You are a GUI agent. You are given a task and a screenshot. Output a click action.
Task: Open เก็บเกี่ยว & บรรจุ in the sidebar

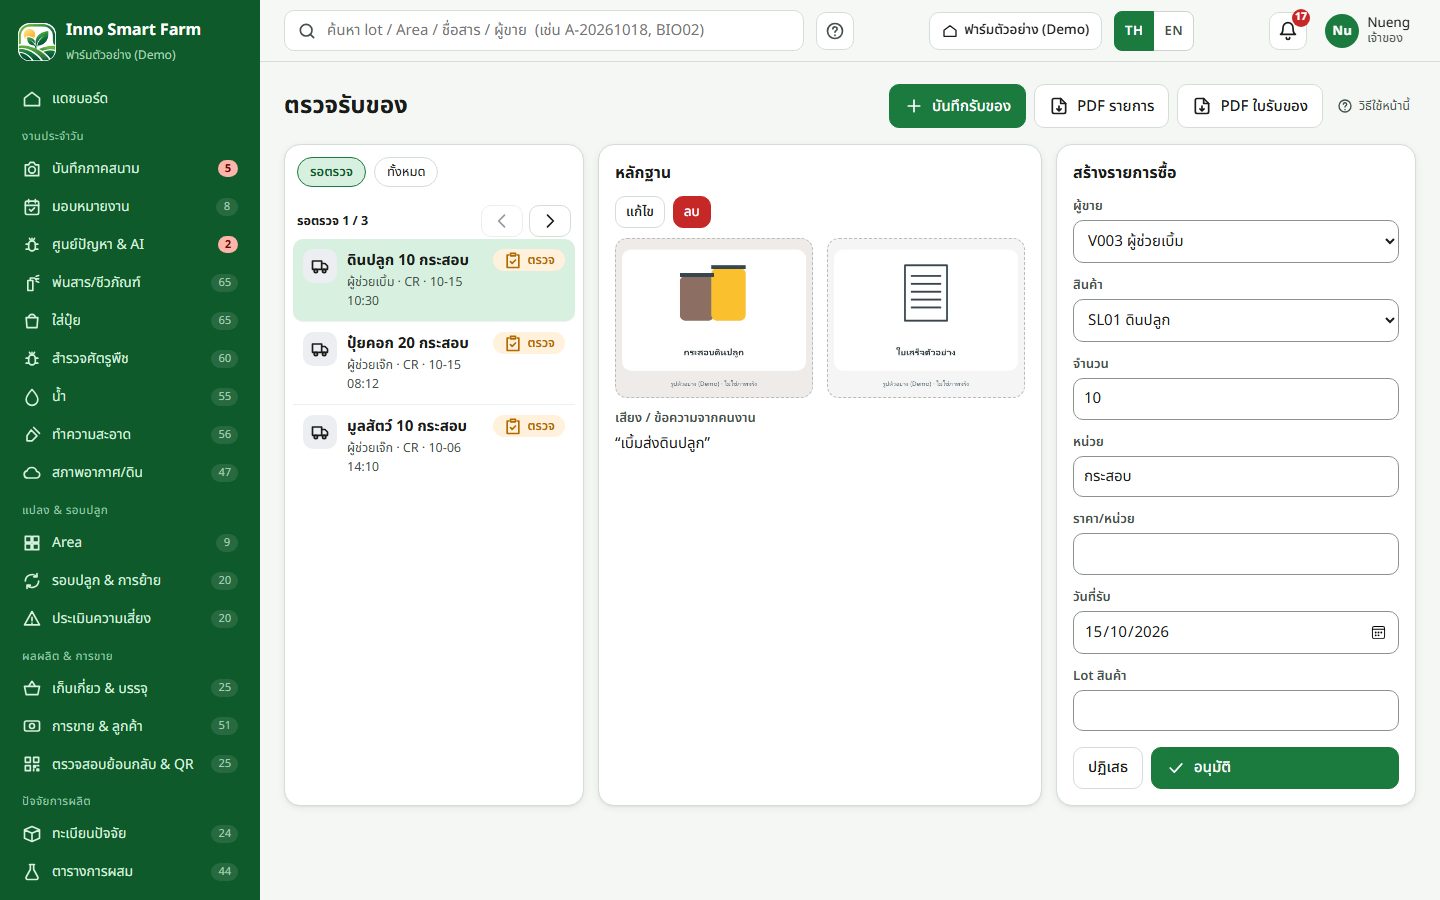pos(130,688)
